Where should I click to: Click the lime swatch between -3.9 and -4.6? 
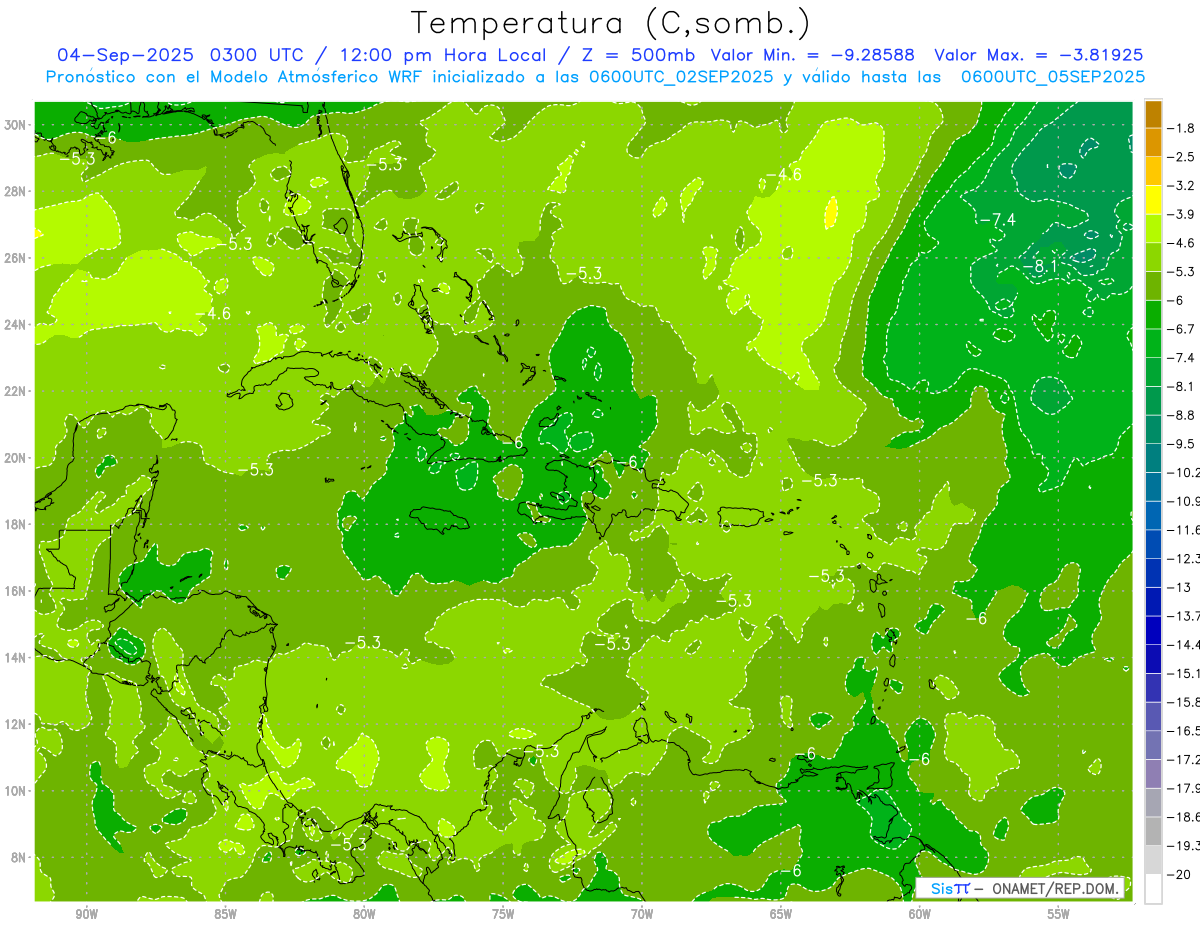1153,229
